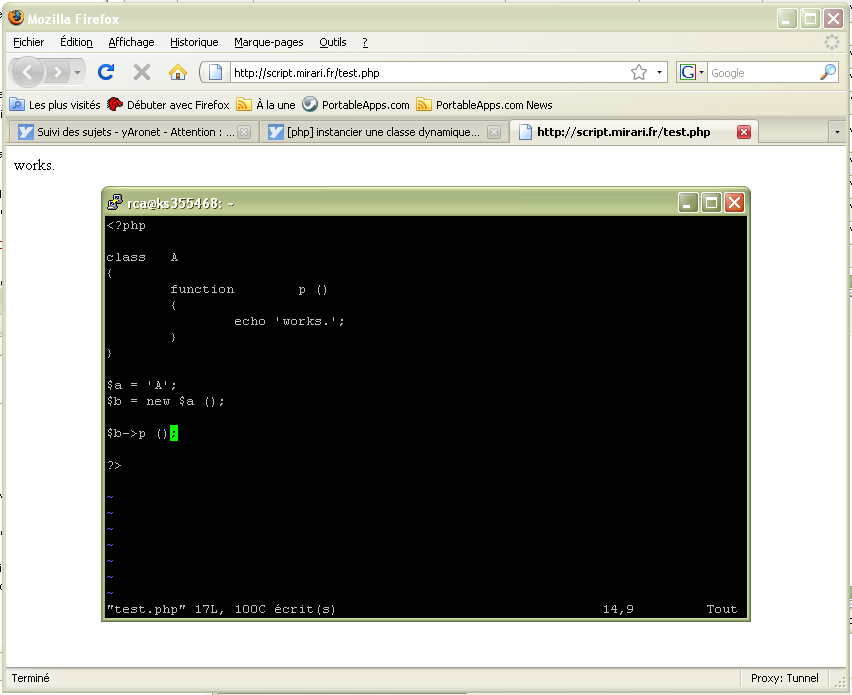This screenshot has width=852, height=695.
Task: Click the Stop loading icon
Action: coord(142,72)
